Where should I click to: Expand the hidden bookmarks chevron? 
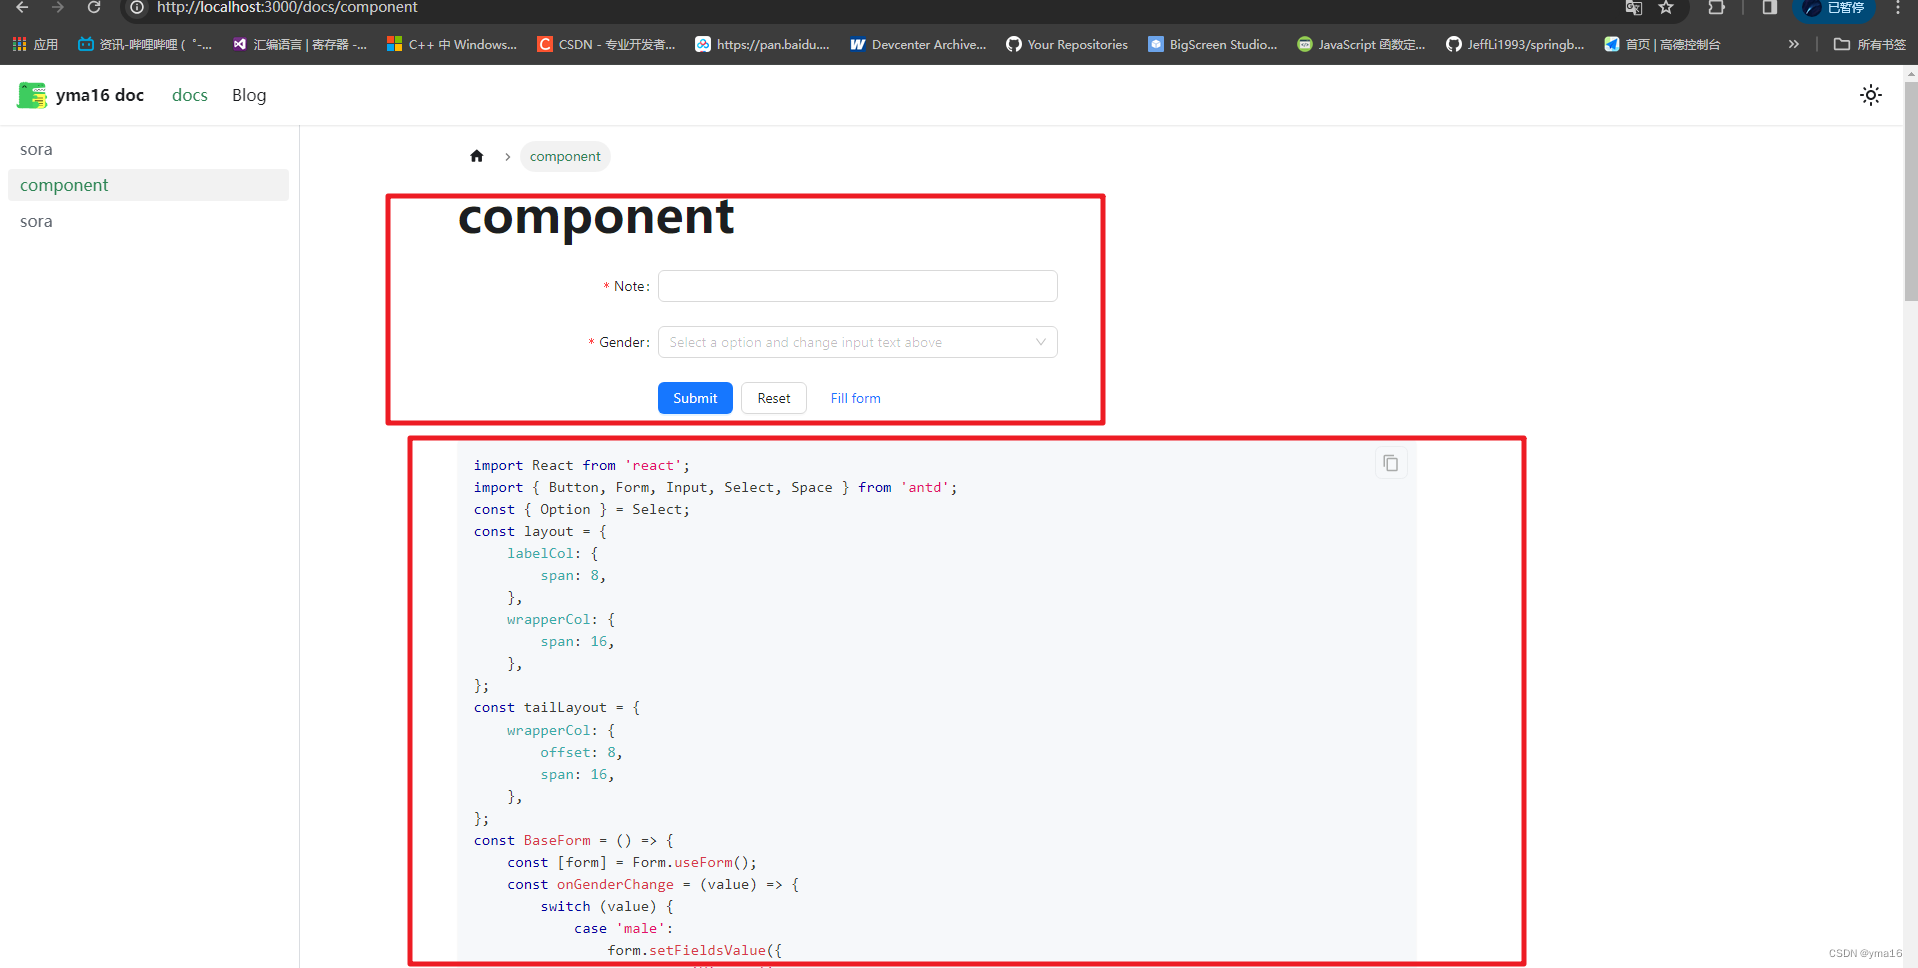pyautogui.click(x=1794, y=44)
